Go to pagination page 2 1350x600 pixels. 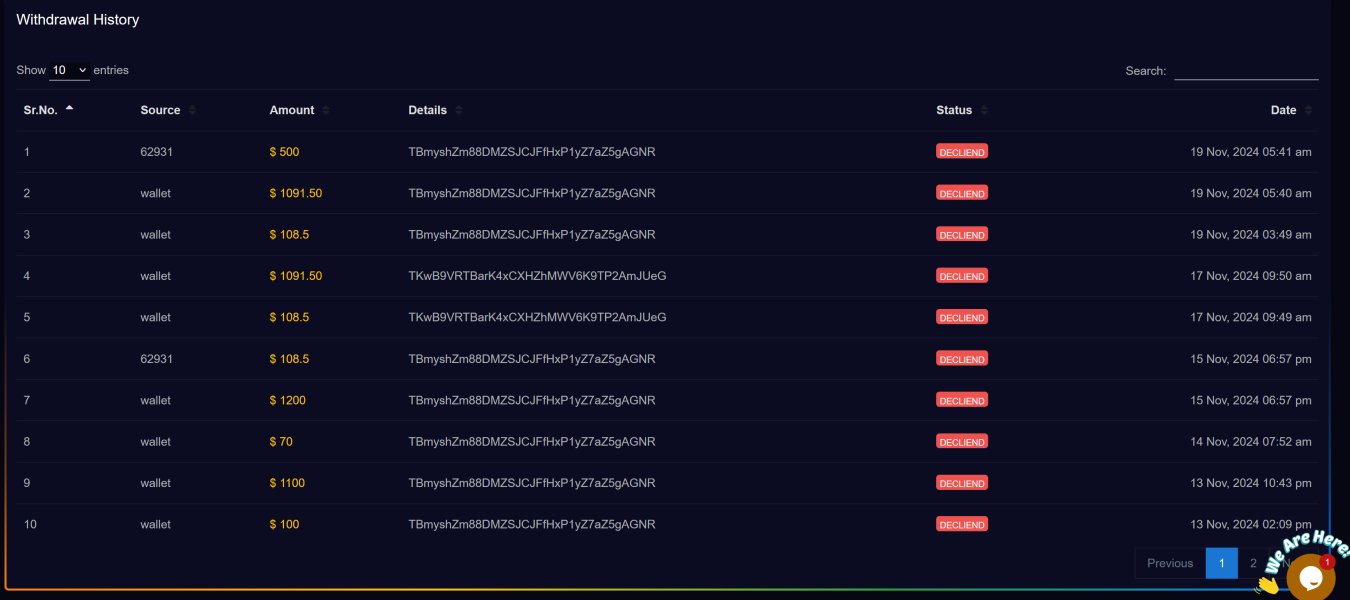pos(1253,563)
